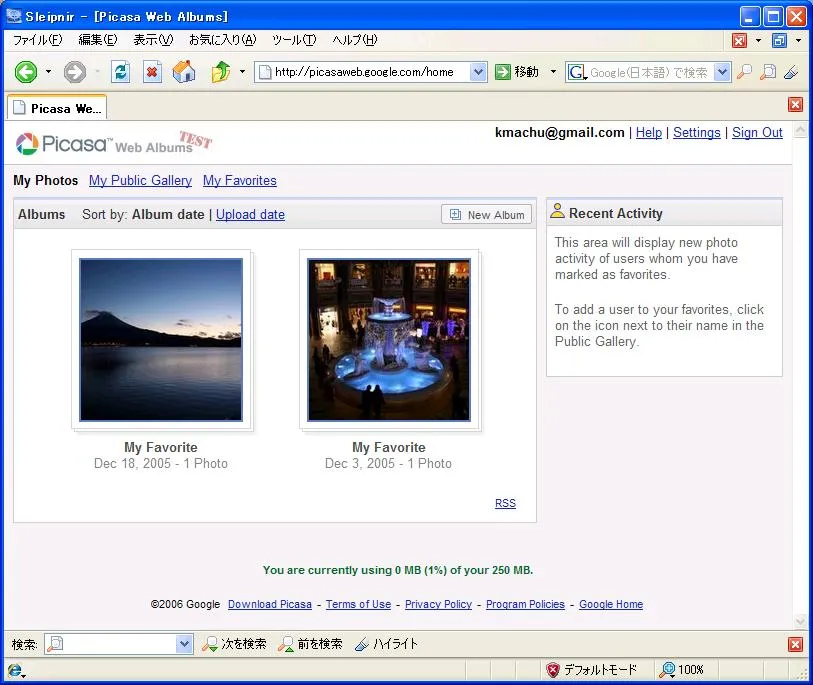The image size is (813, 685).
Task: Click the magnifier search icon in toolbar
Action: (745, 72)
